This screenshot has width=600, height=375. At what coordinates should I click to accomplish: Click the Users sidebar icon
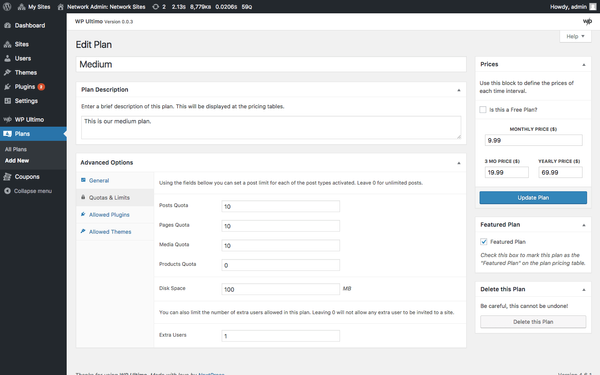pos(7,59)
